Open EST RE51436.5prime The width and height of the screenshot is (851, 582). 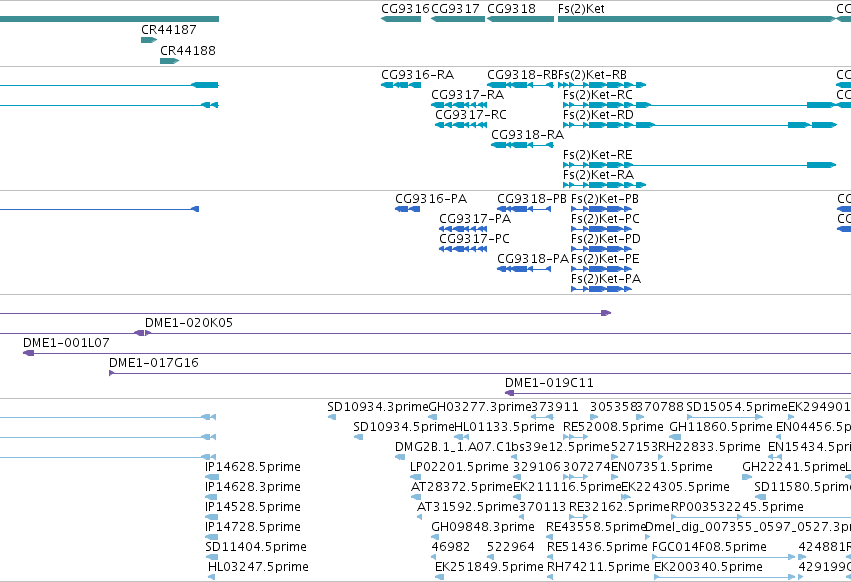coord(550,557)
